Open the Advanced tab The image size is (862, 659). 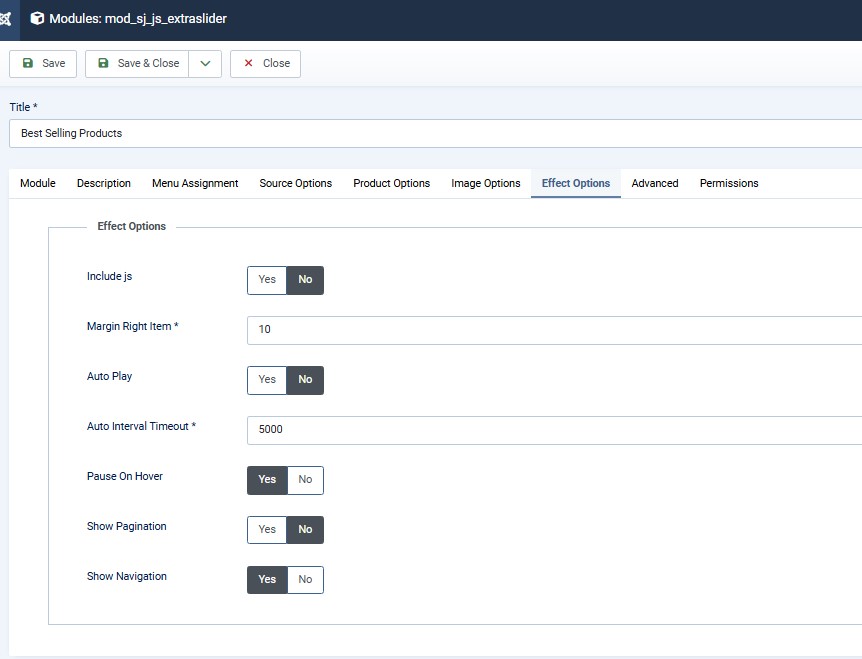click(x=655, y=183)
